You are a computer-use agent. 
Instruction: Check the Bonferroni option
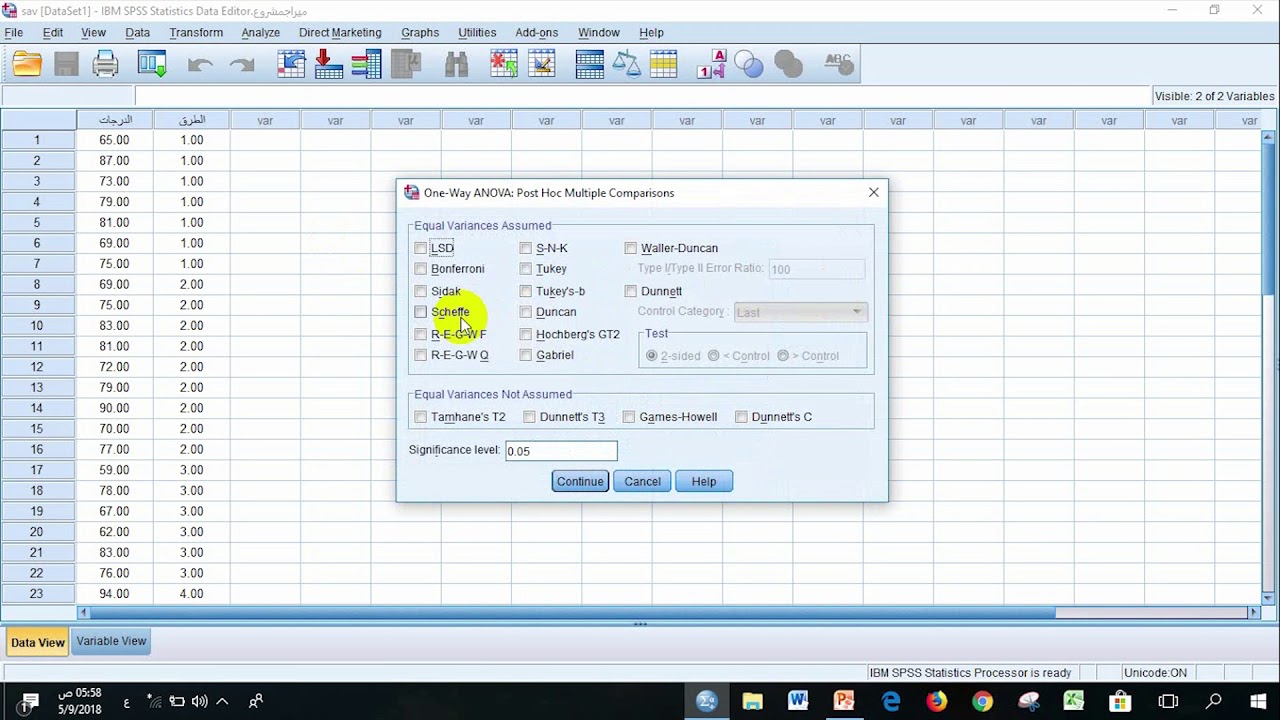click(421, 269)
